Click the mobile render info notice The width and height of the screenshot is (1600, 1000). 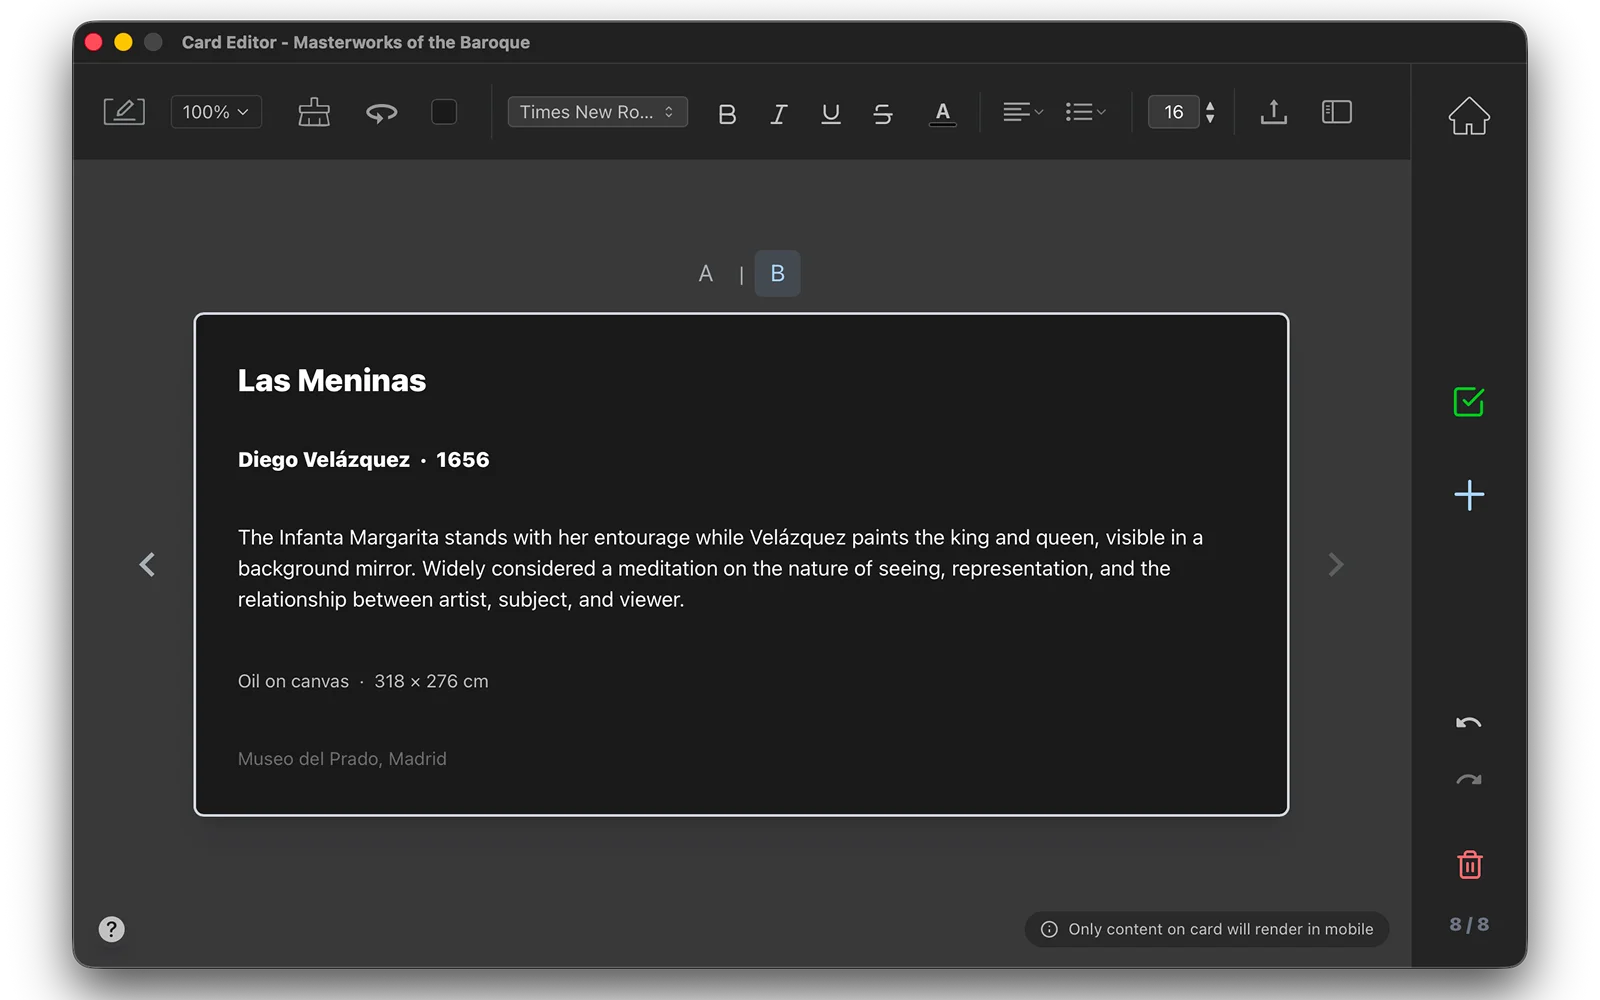[x=1207, y=929]
